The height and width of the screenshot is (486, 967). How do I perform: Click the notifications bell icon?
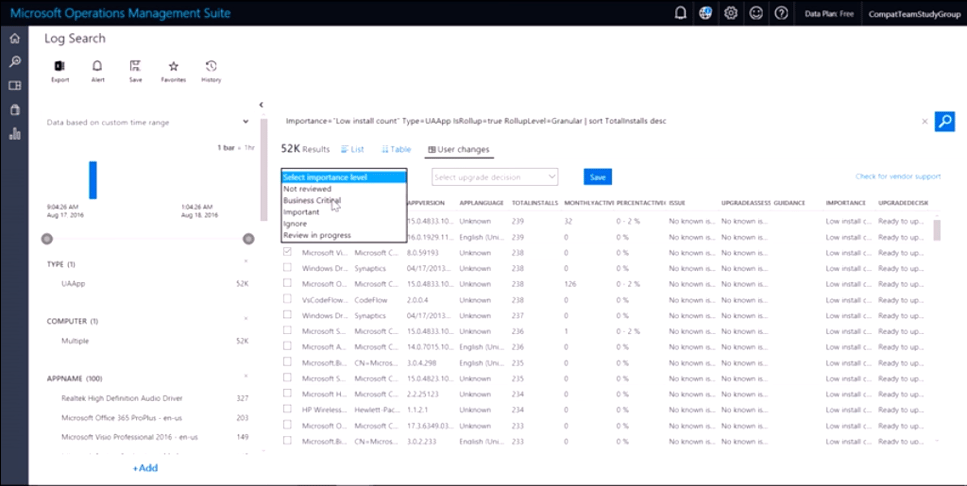pyautogui.click(x=680, y=14)
